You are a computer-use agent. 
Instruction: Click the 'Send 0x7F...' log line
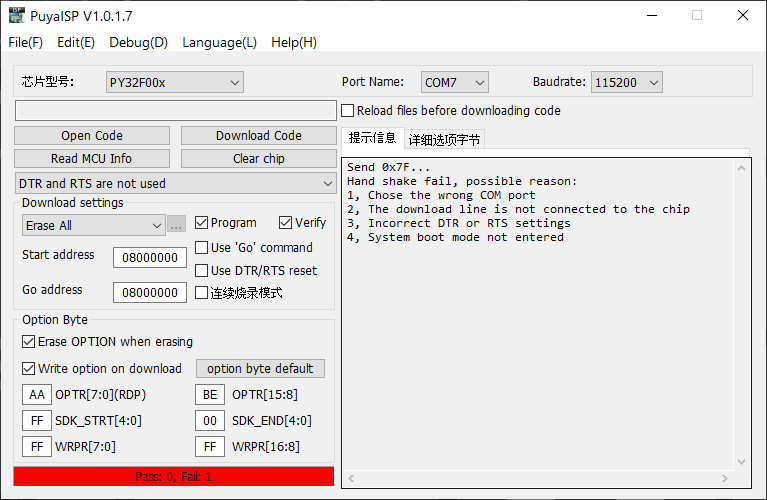click(x=388, y=167)
